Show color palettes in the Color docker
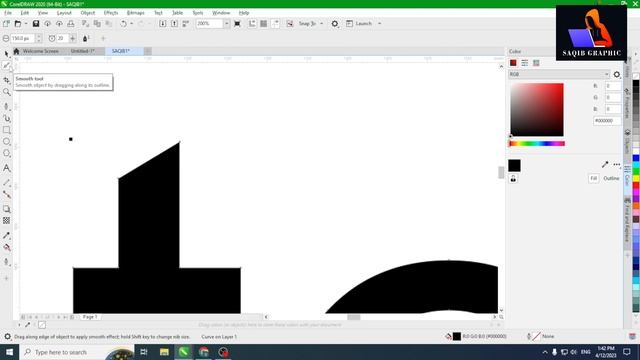 coord(536,63)
